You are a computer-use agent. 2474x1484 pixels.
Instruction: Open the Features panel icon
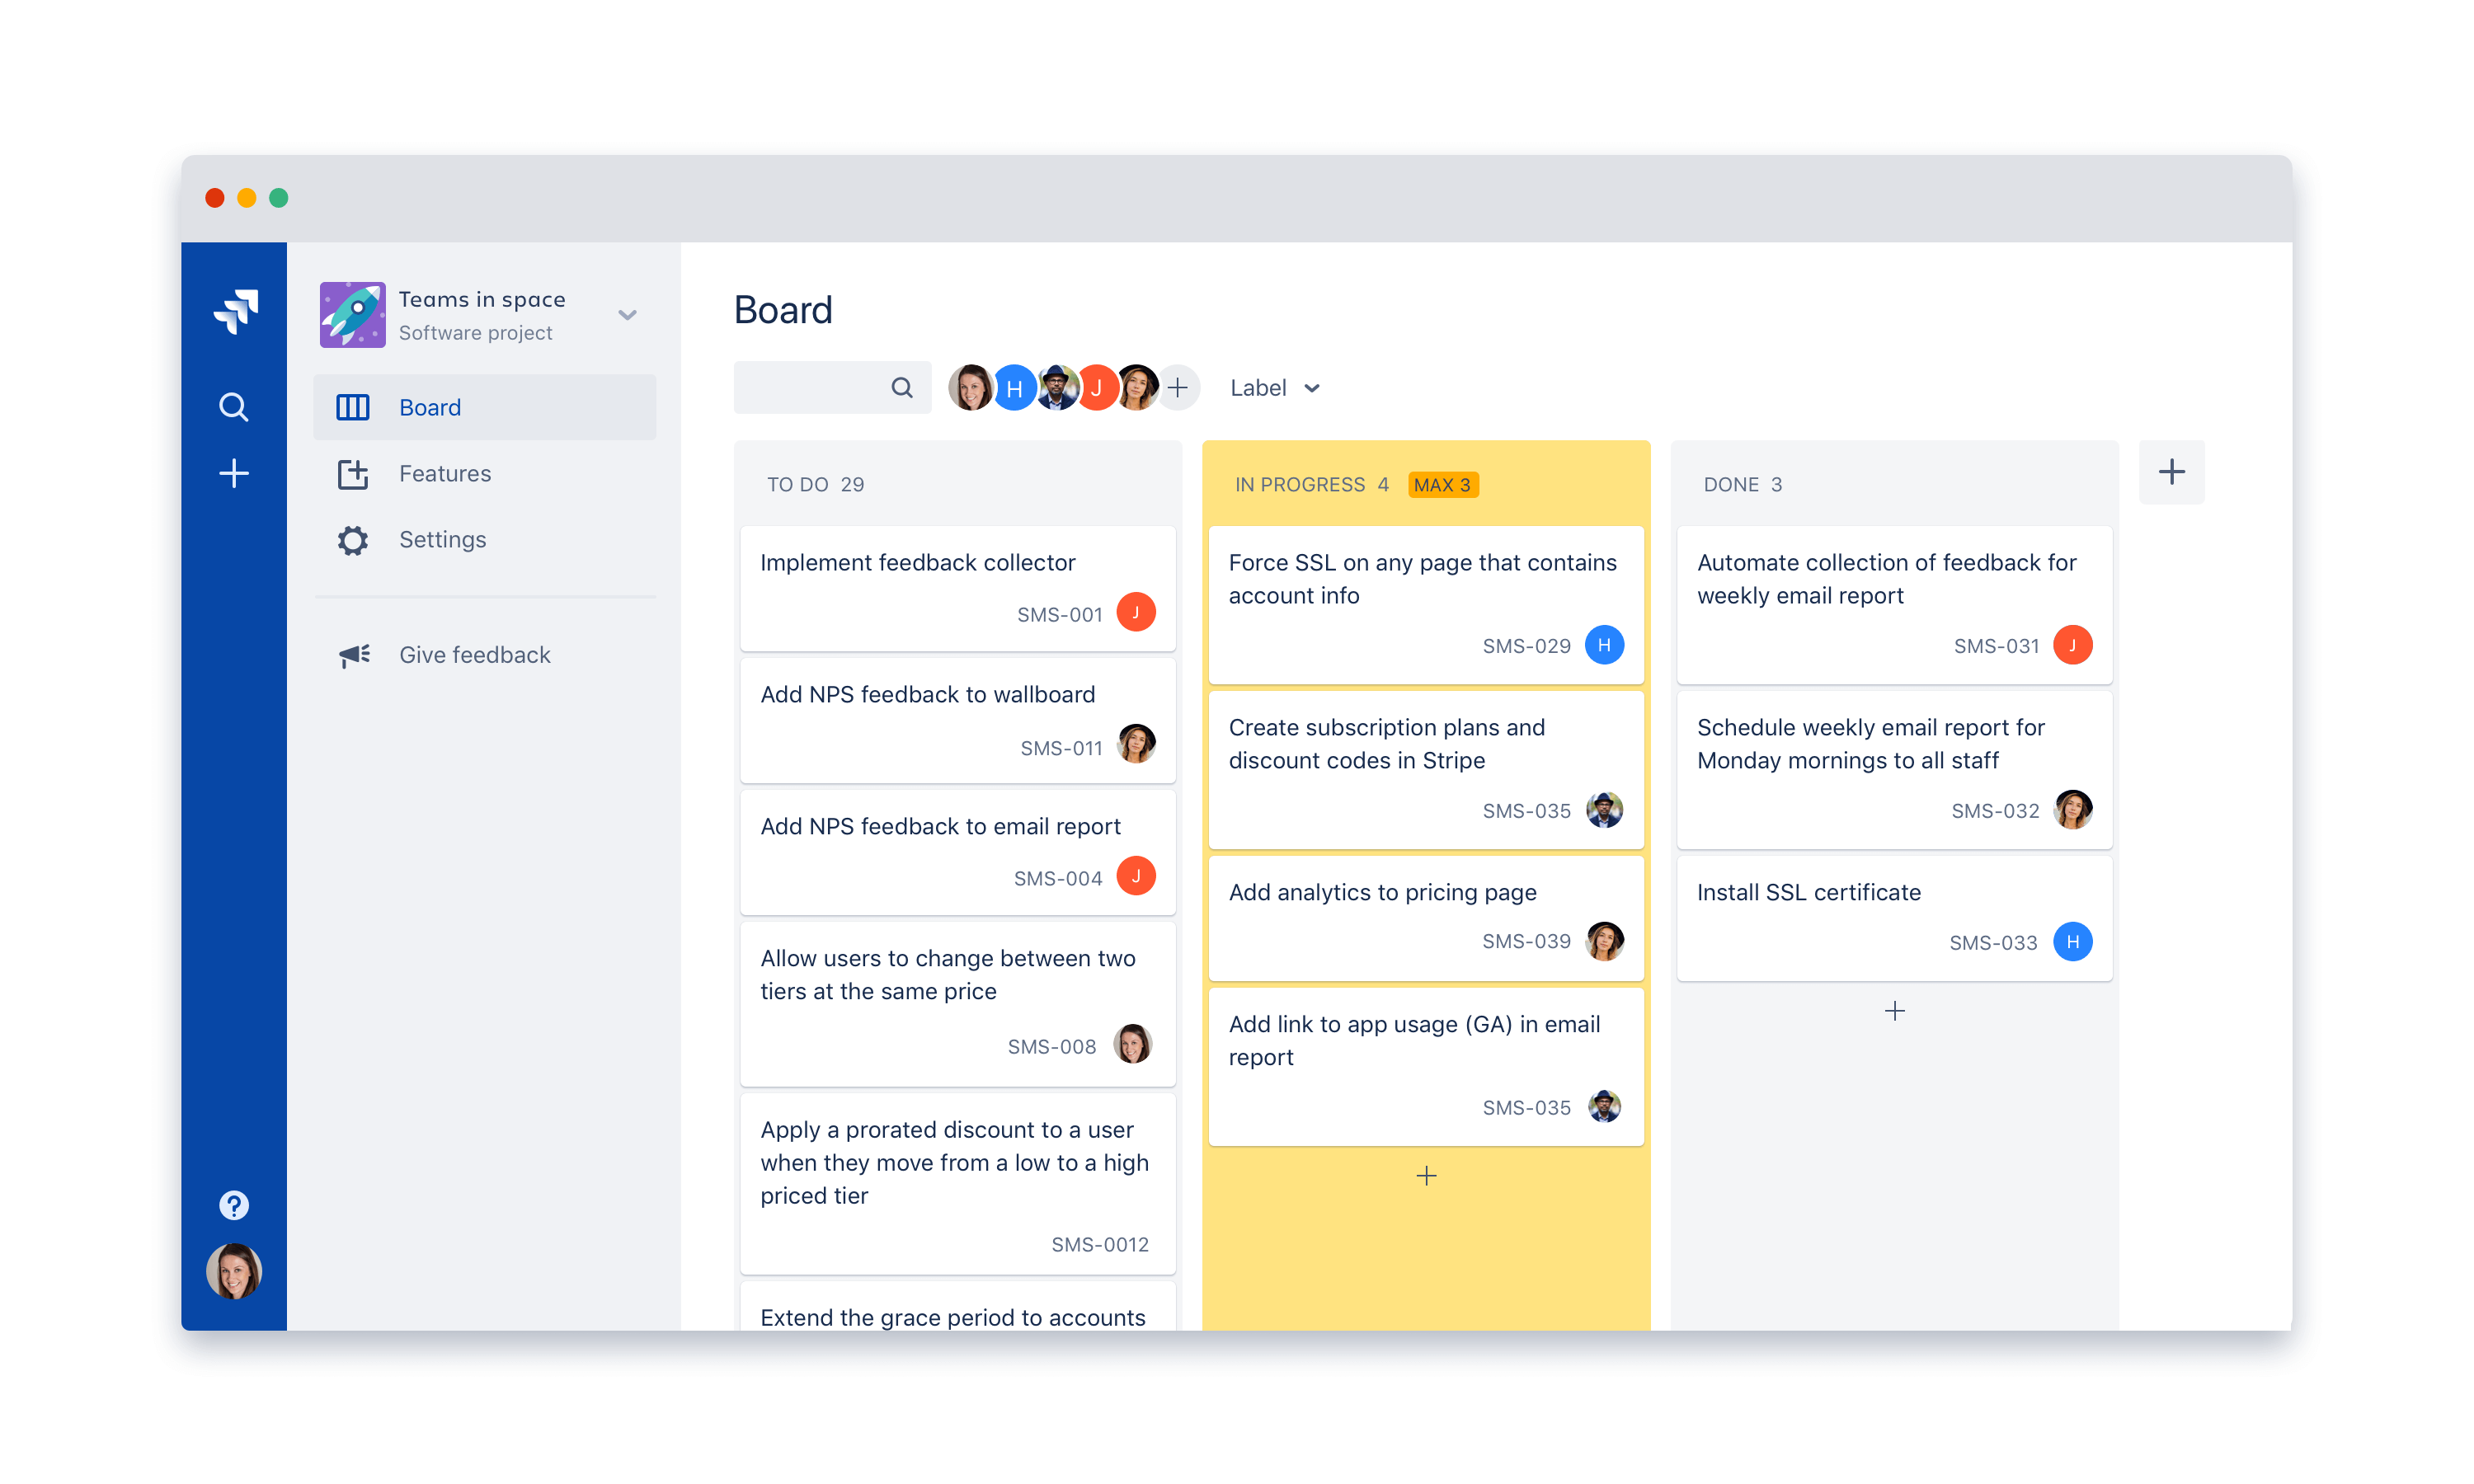[x=354, y=472]
